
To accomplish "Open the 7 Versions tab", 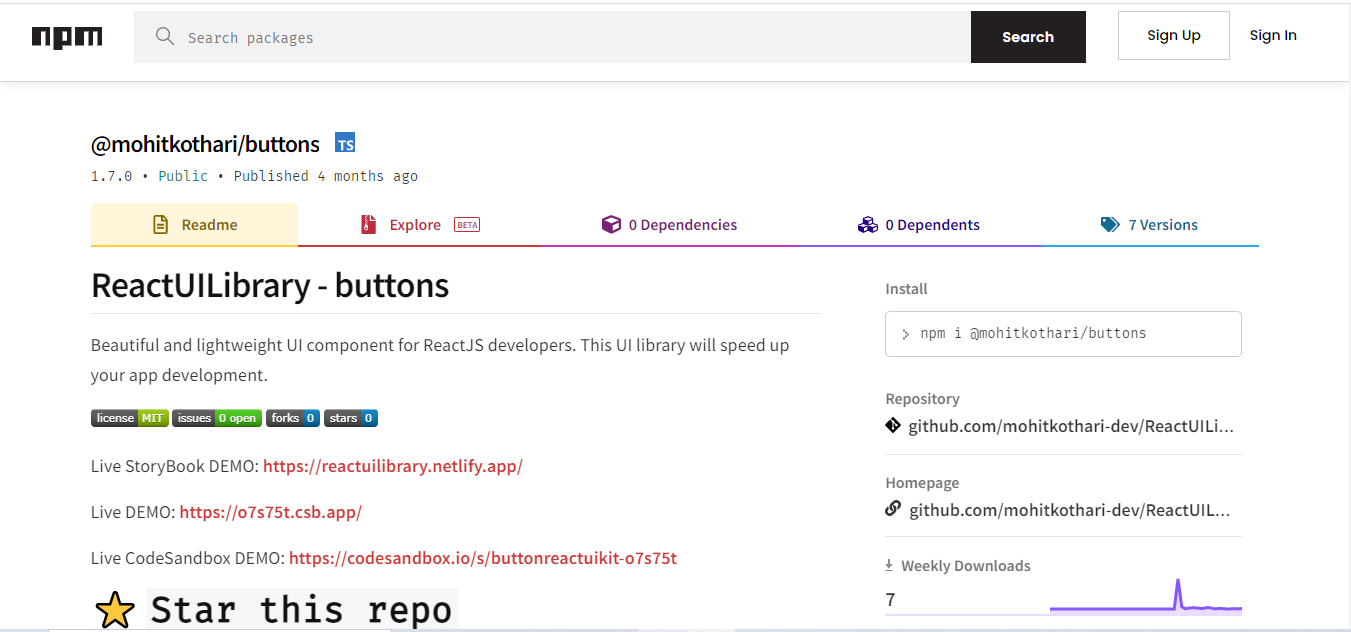I will [x=1149, y=225].
